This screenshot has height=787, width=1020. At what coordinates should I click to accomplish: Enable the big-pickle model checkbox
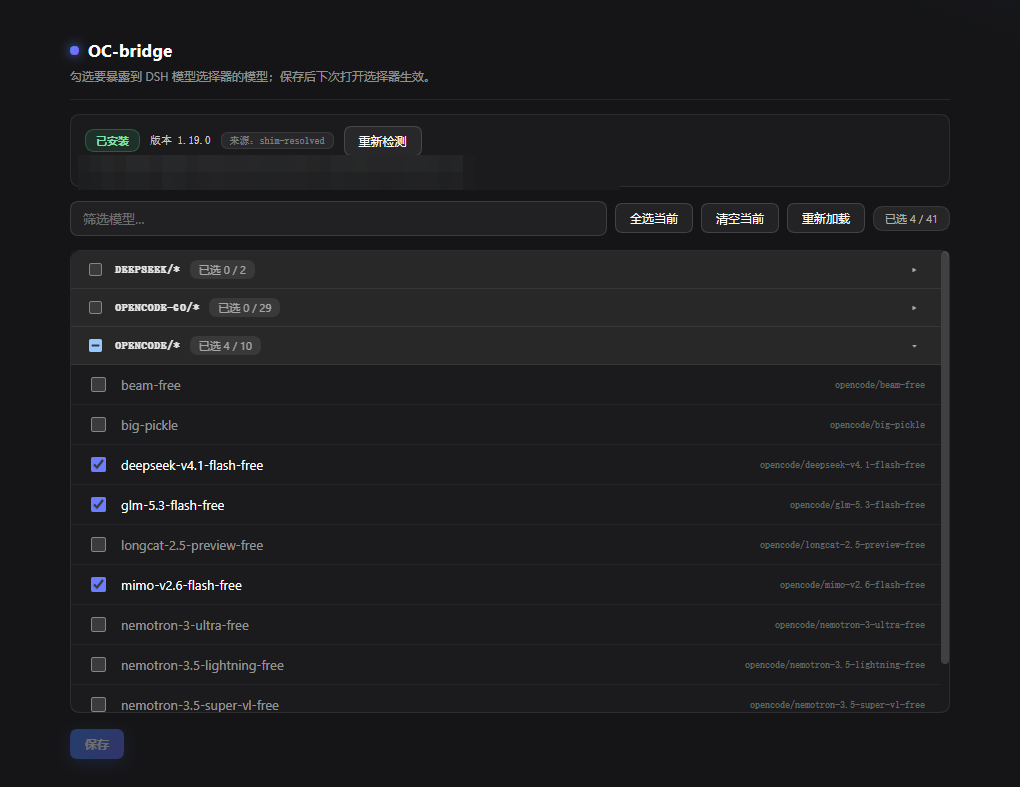click(98, 425)
